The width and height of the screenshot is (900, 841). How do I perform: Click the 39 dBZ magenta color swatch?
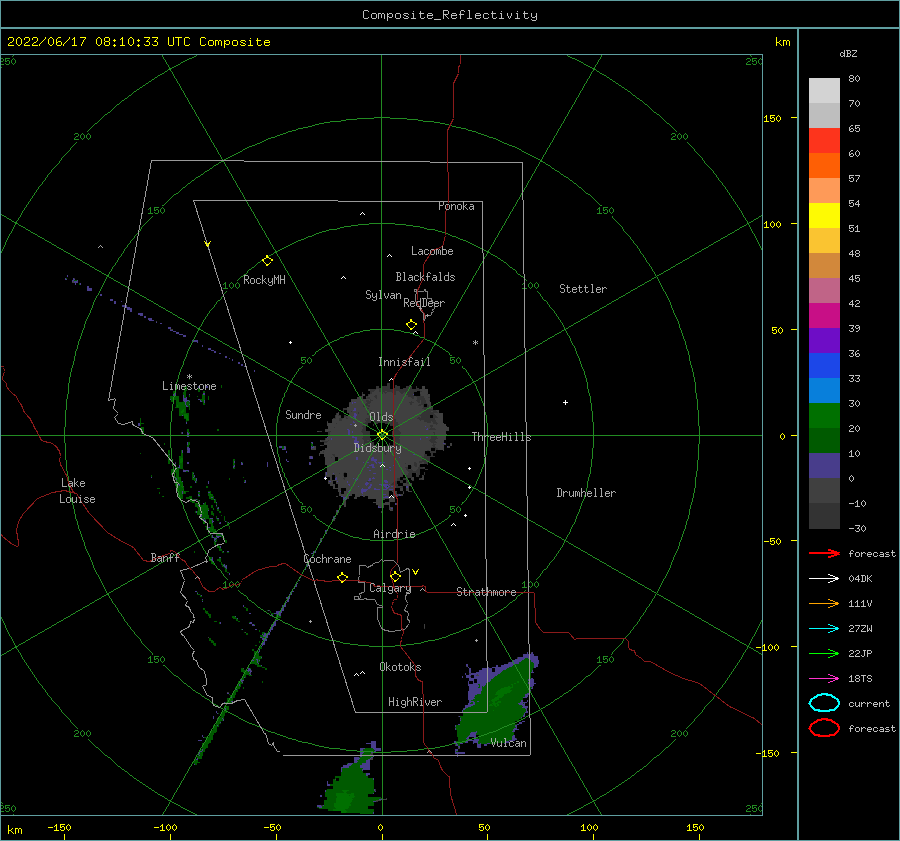coord(824,315)
